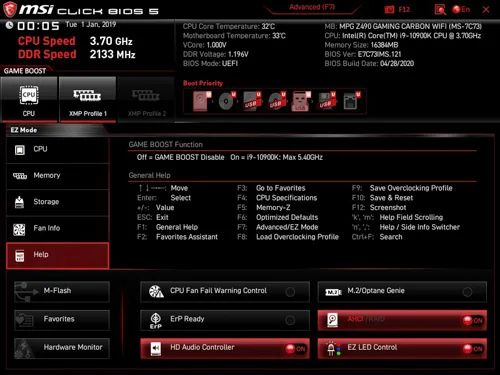
Task: Take a screenshot with the F12 camera icon
Action: [x=389, y=10]
